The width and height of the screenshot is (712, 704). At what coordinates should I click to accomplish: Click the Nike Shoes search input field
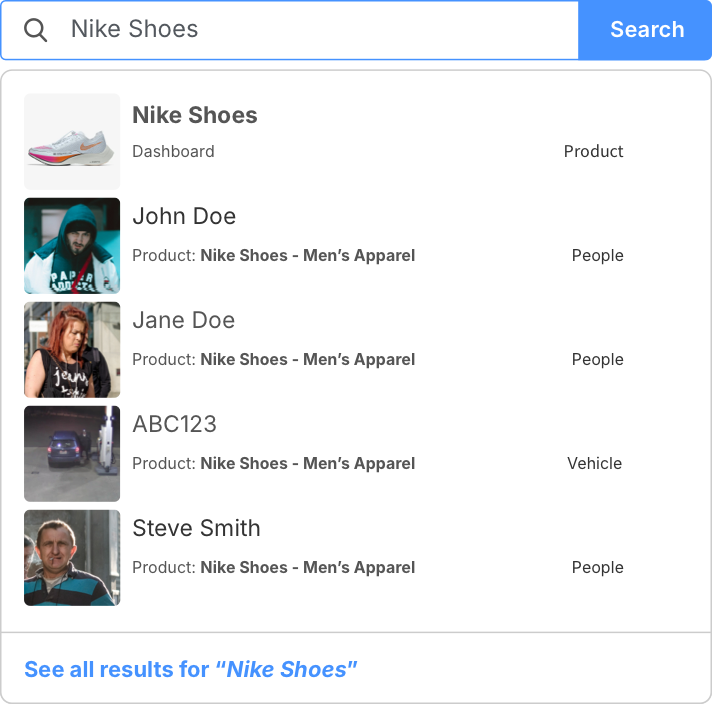click(x=290, y=30)
